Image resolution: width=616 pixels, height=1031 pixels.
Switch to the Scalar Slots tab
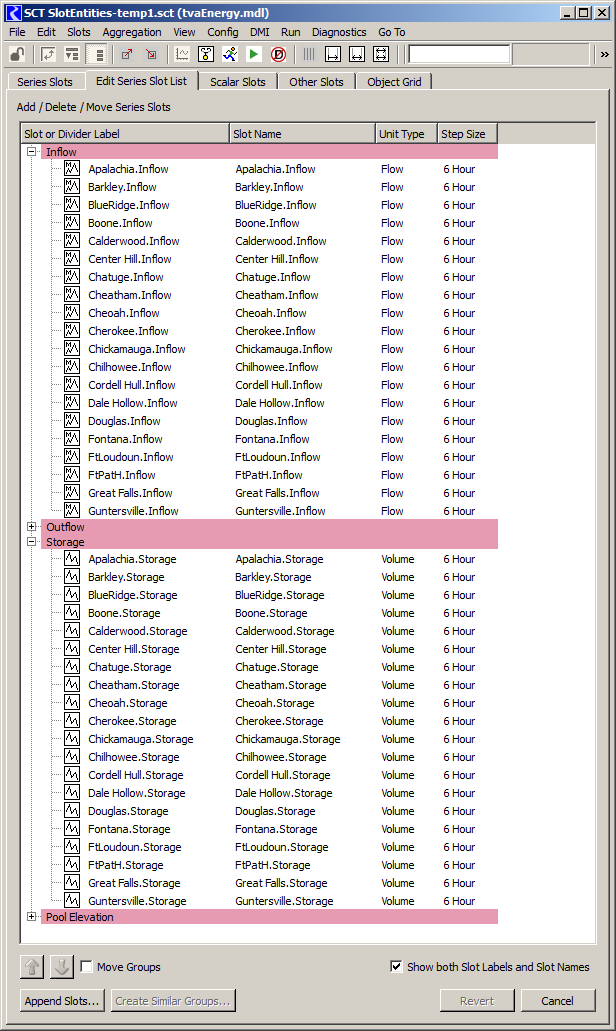tap(237, 82)
